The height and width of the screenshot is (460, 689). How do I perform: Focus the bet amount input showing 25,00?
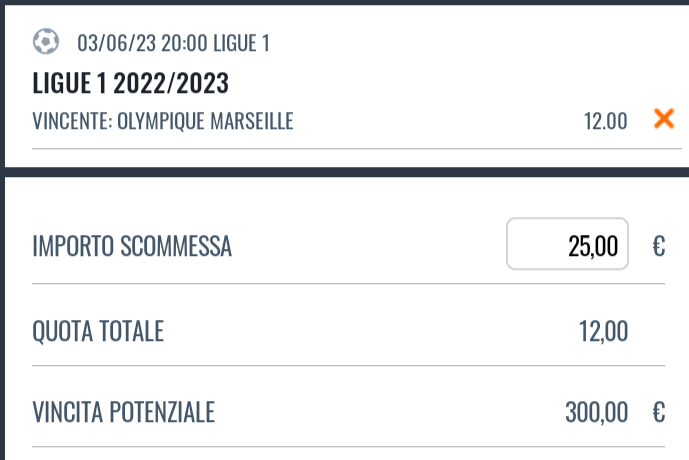567,244
